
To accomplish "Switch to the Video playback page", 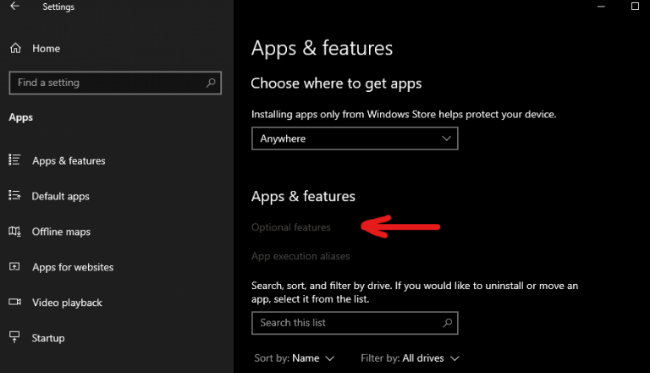I will tap(67, 303).
